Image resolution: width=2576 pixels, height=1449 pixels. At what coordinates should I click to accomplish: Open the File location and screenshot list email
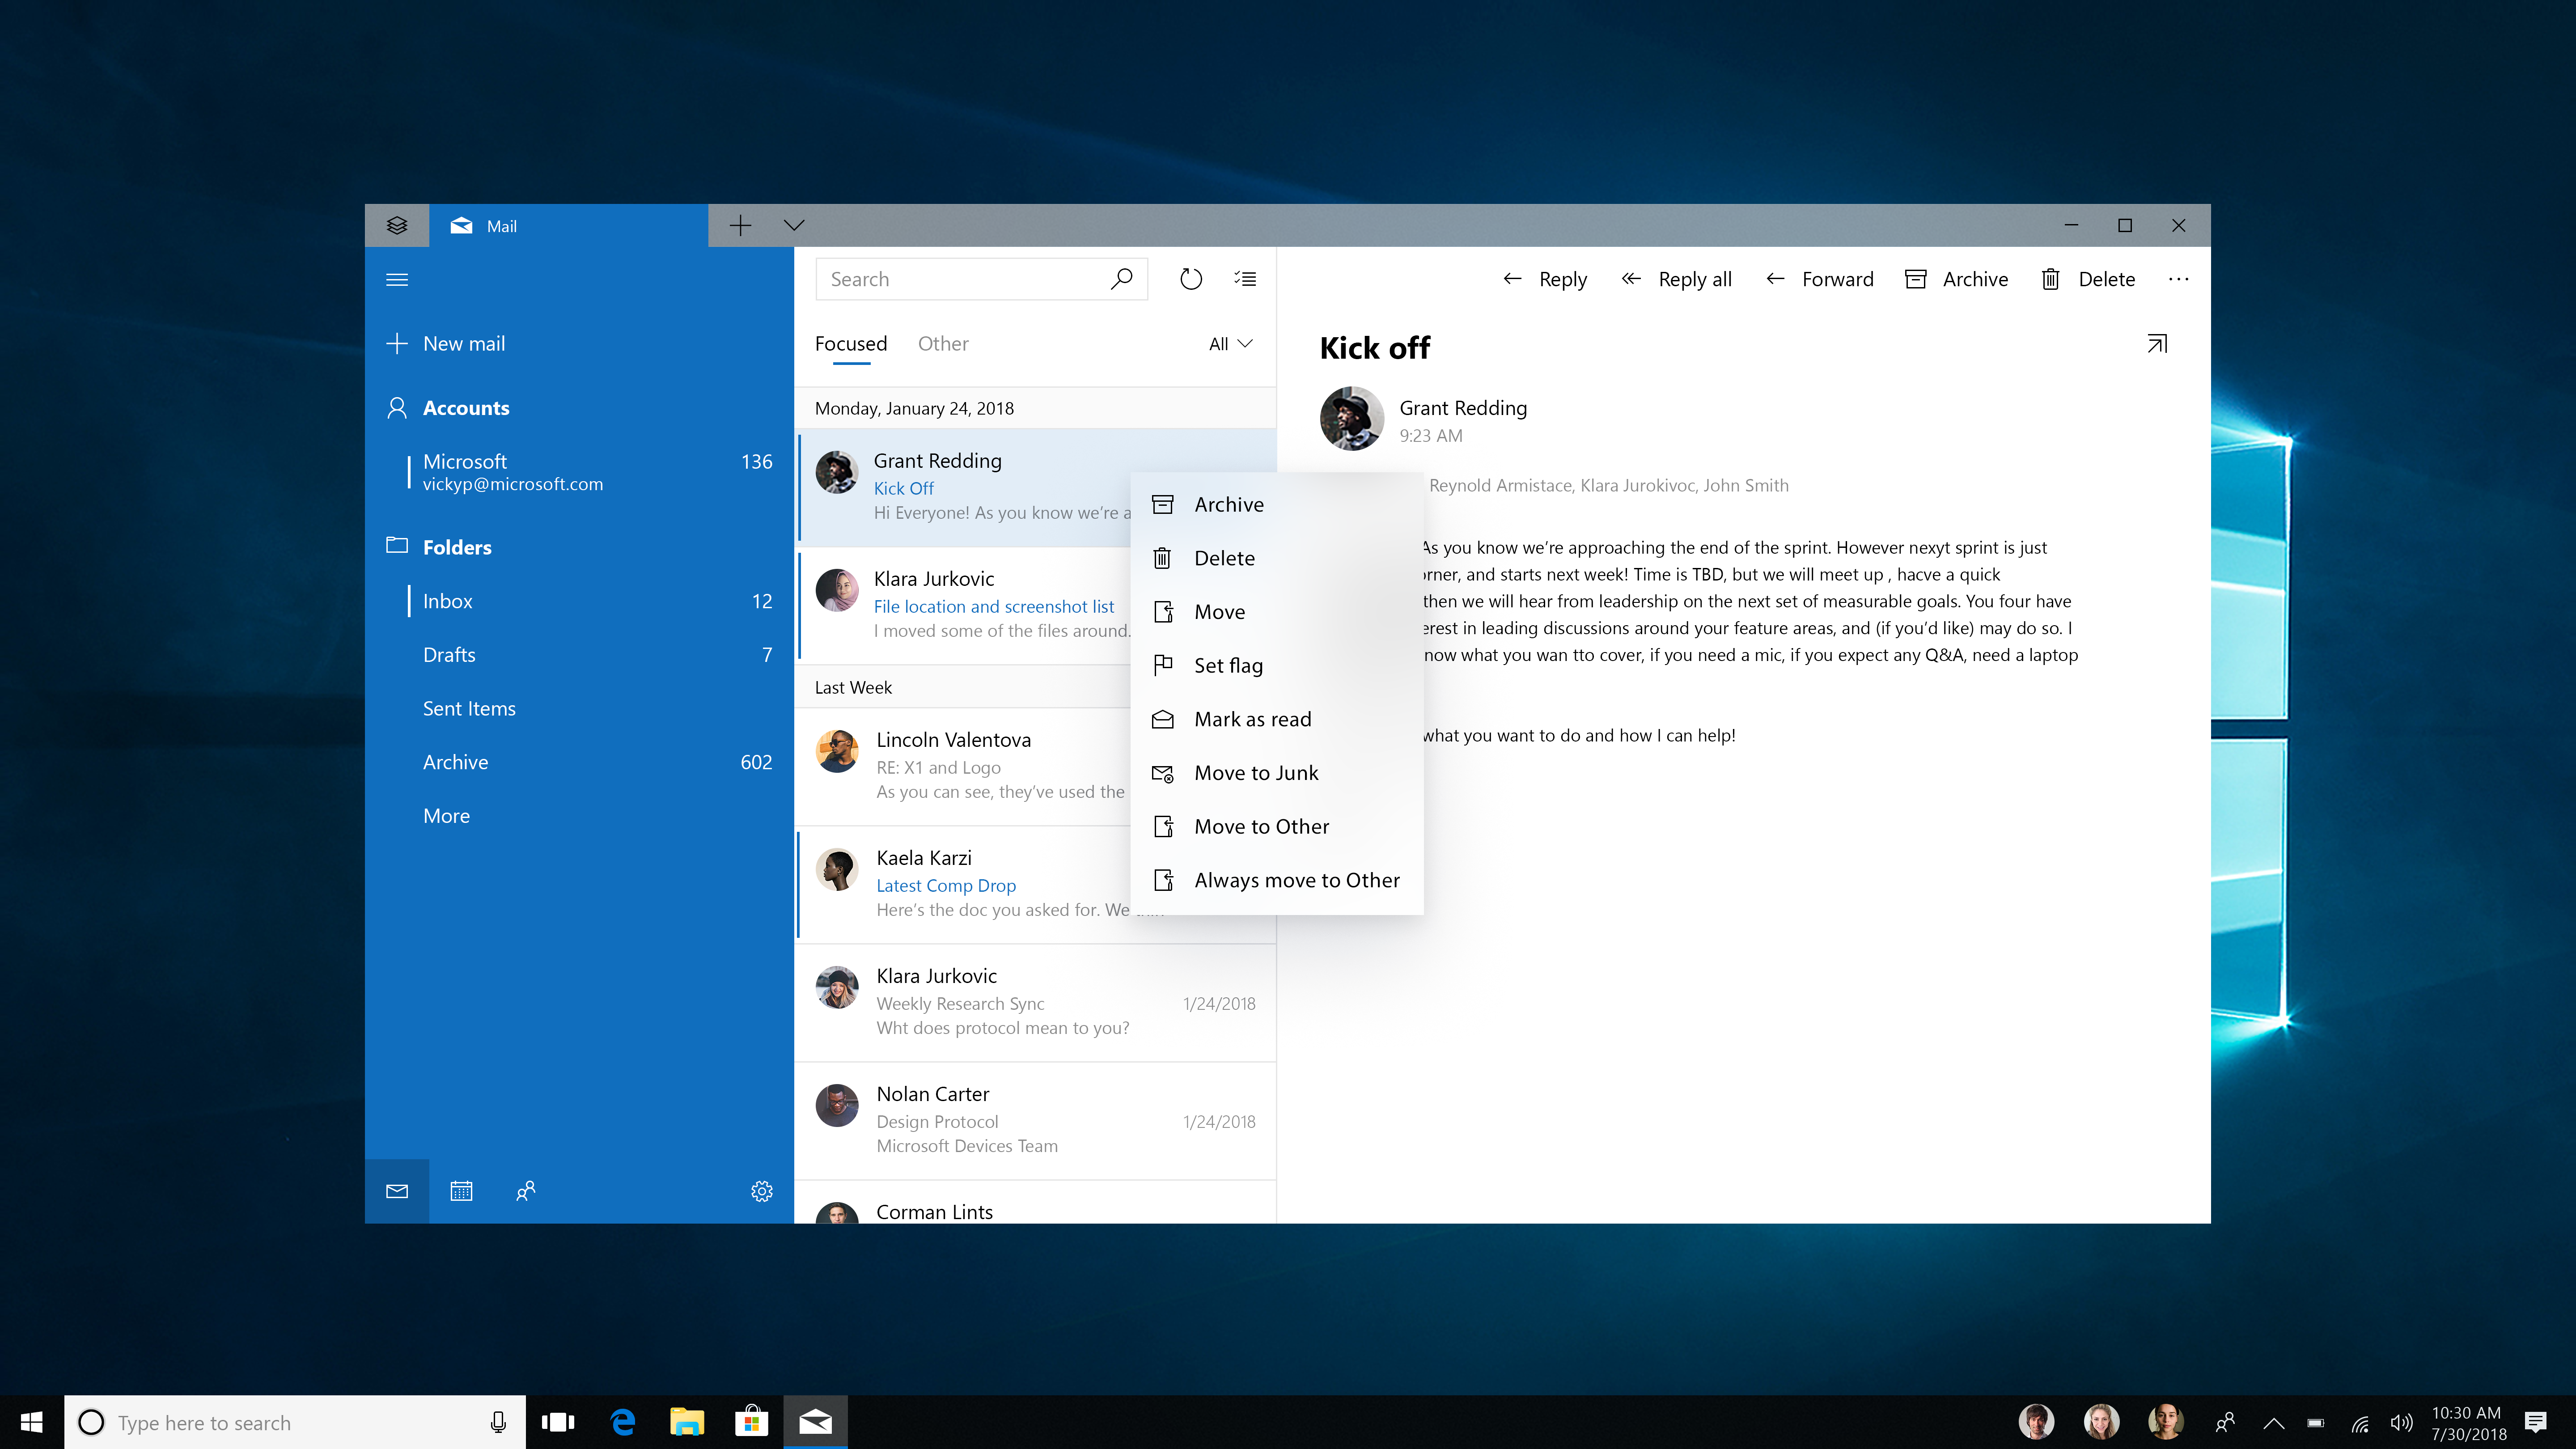tap(993, 606)
